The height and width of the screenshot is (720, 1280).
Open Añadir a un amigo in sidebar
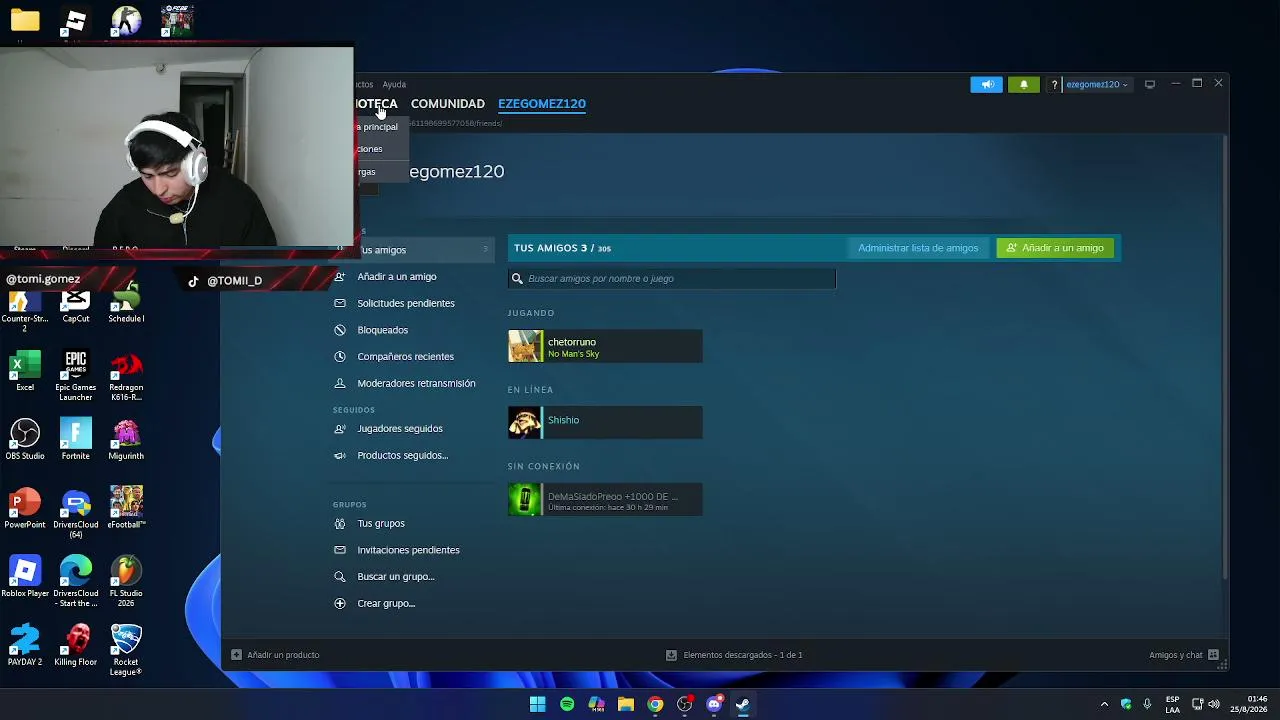(396, 277)
